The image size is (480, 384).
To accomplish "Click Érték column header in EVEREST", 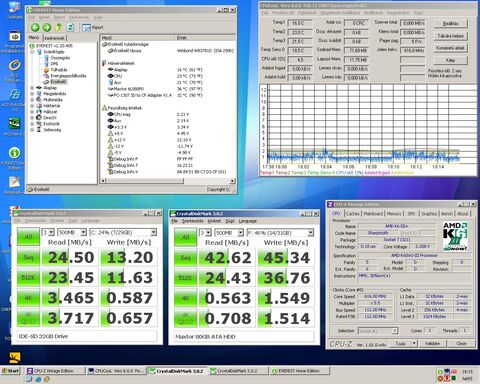I will (205, 38).
